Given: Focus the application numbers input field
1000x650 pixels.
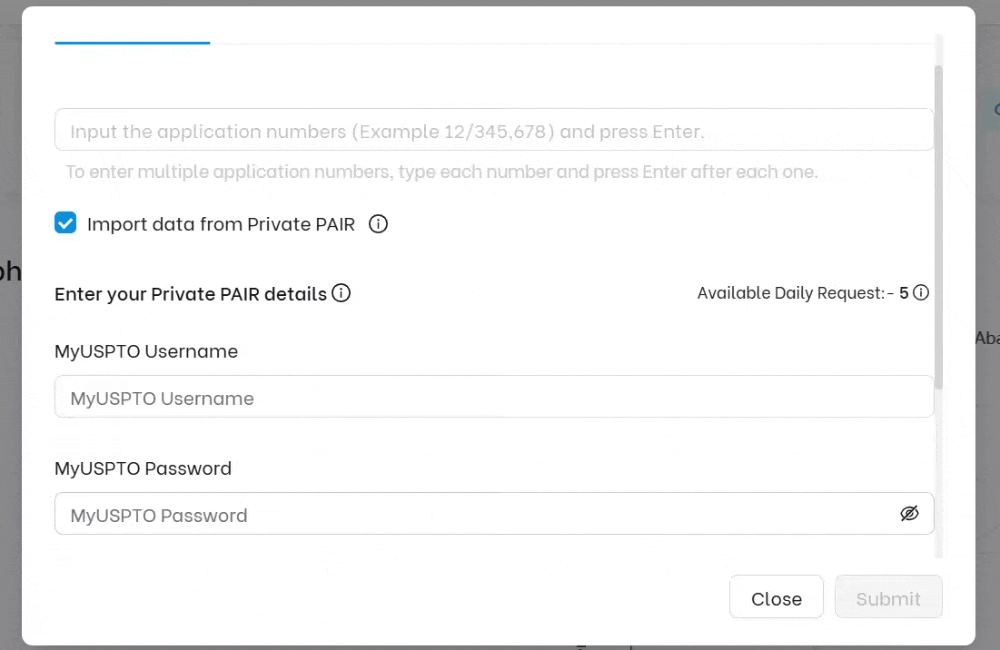Looking at the screenshot, I should coord(494,129).
